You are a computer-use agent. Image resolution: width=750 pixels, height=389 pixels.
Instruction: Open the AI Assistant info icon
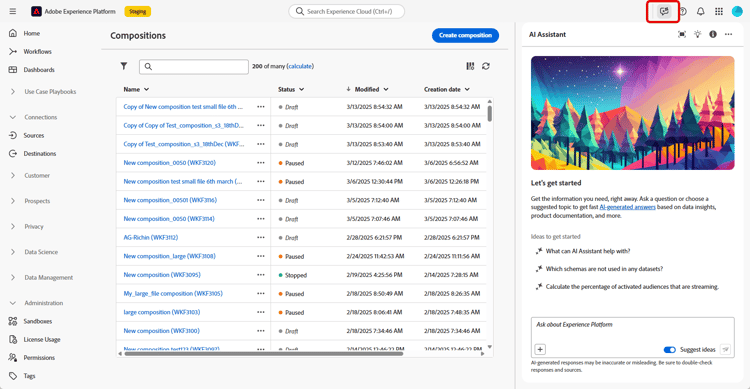tap(713, 34)
